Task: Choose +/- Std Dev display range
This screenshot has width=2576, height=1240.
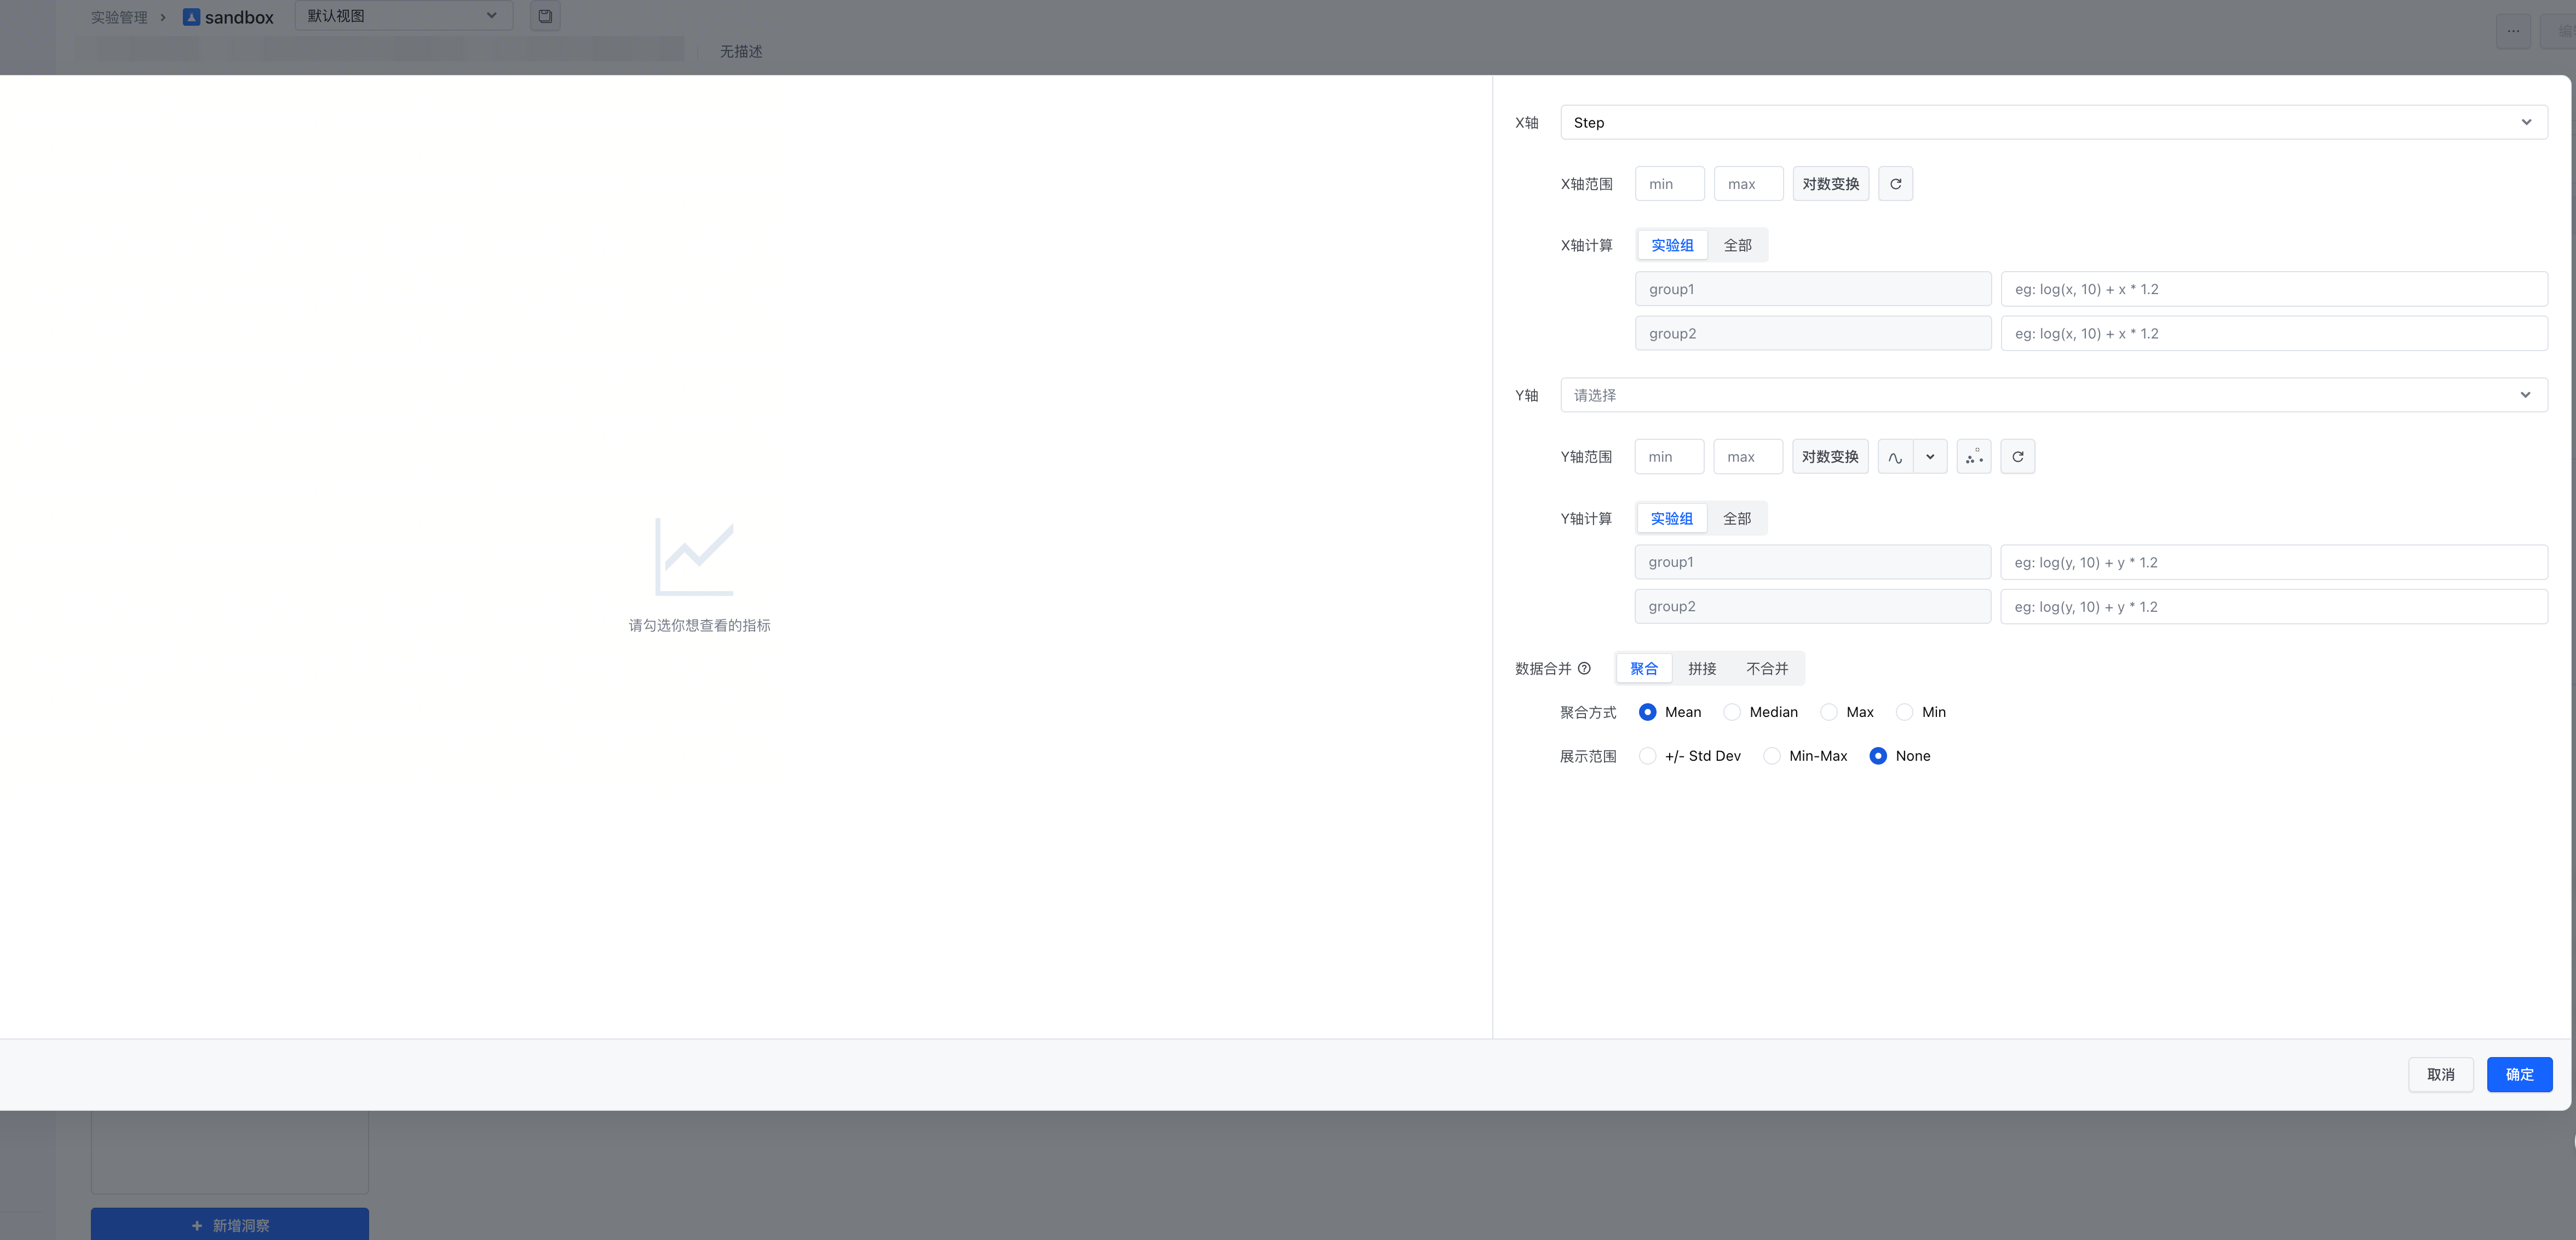Action: [1647, 756]
